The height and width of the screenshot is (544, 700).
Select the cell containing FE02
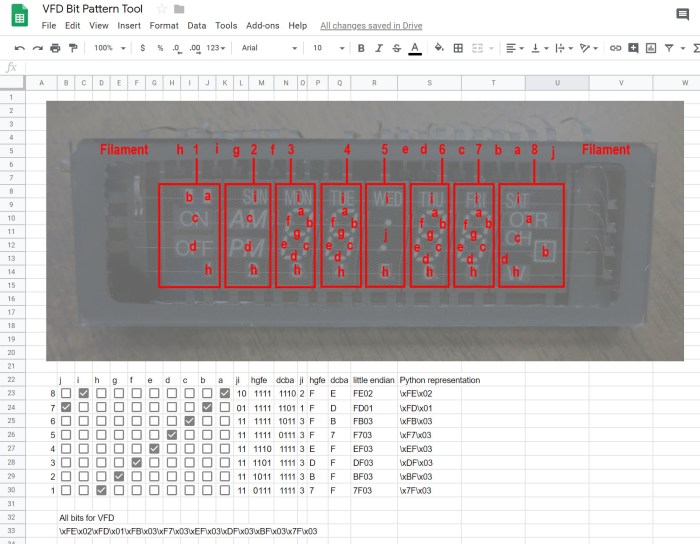(x=374, y=394)
